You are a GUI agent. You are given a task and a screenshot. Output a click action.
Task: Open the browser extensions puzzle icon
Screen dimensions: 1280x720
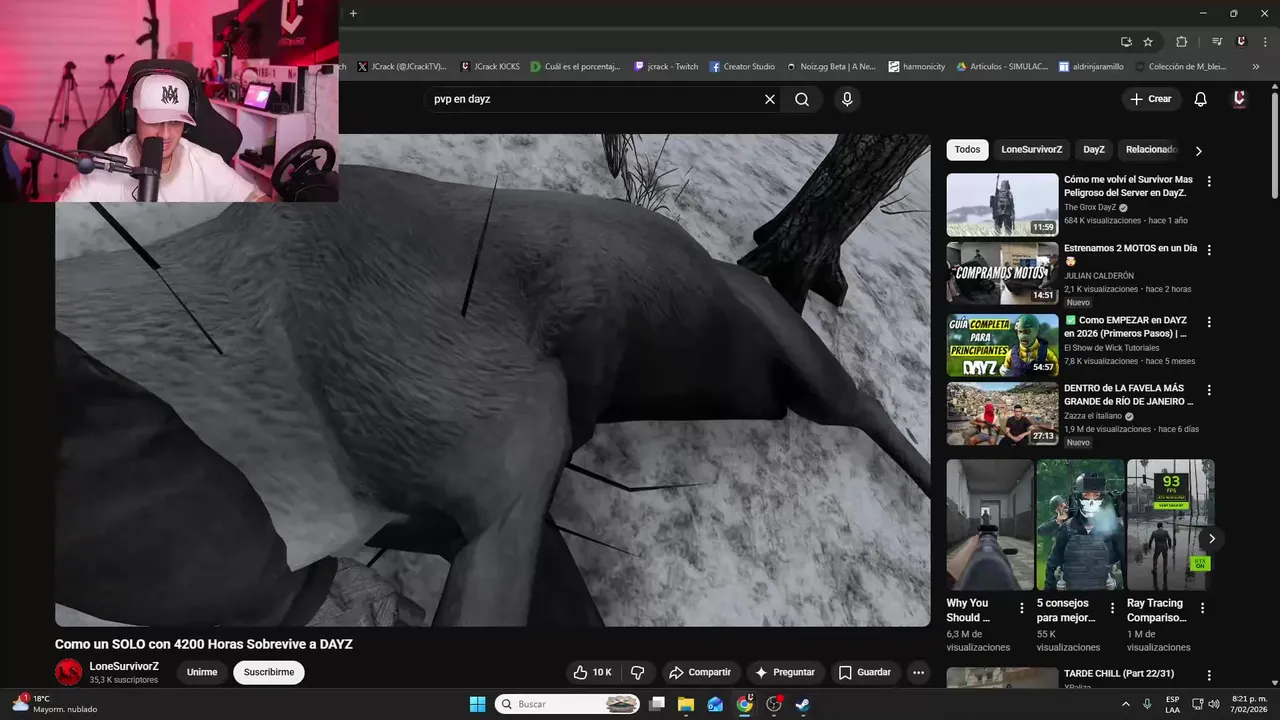(x=1182, y=42)
